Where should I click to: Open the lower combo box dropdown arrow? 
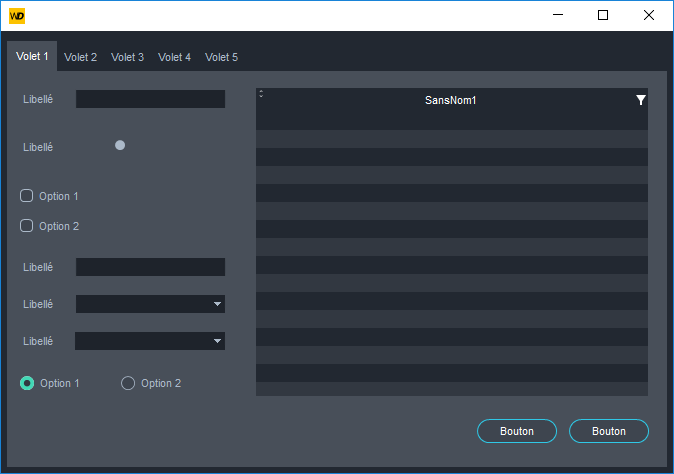click(x=217, y=341)
